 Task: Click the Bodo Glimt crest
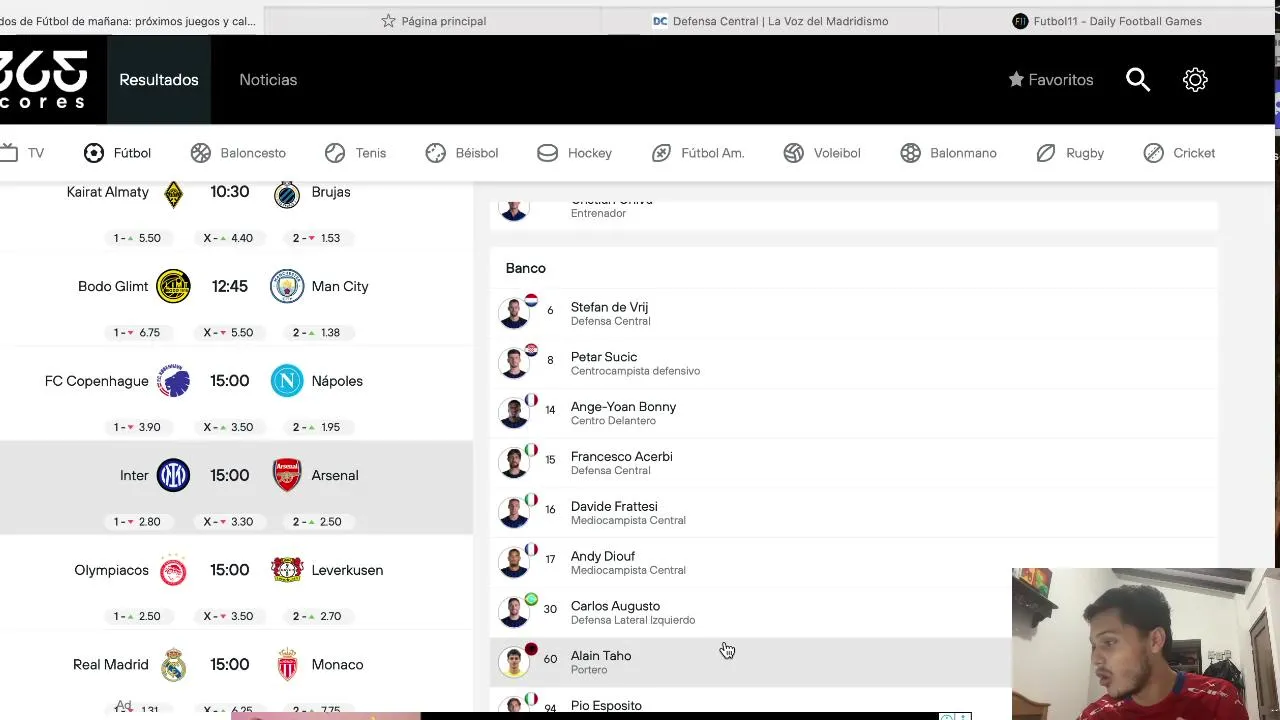[173, 286]
